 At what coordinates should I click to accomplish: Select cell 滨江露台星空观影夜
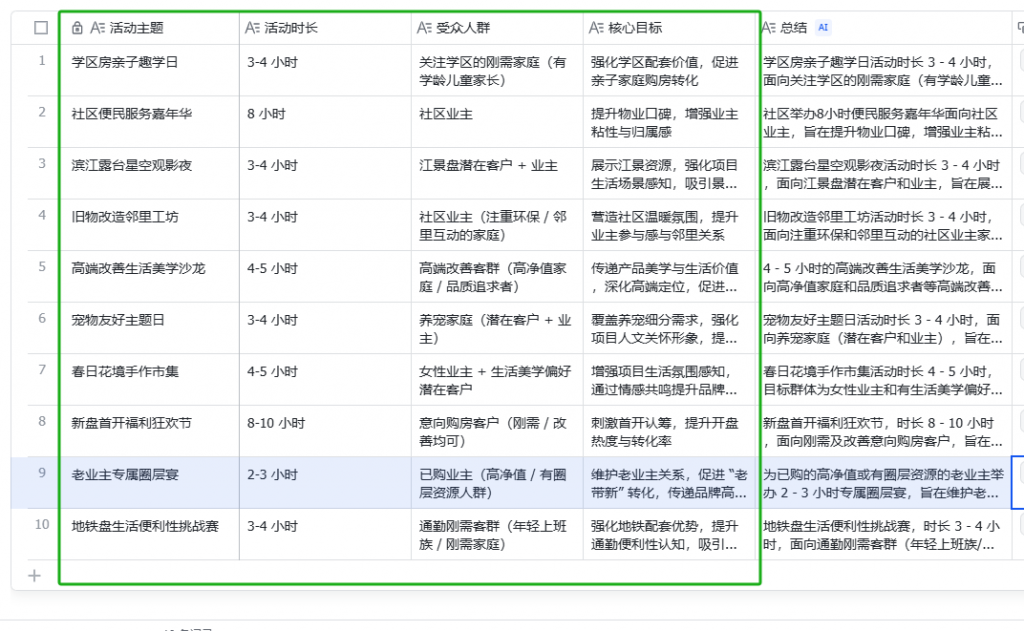coord(150,174)
